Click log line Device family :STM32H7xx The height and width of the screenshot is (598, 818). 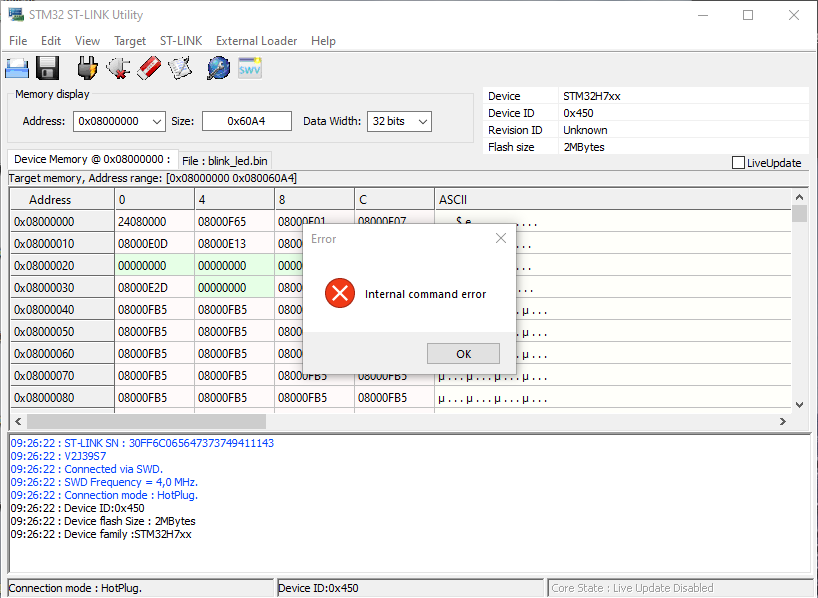pos(101,534)
